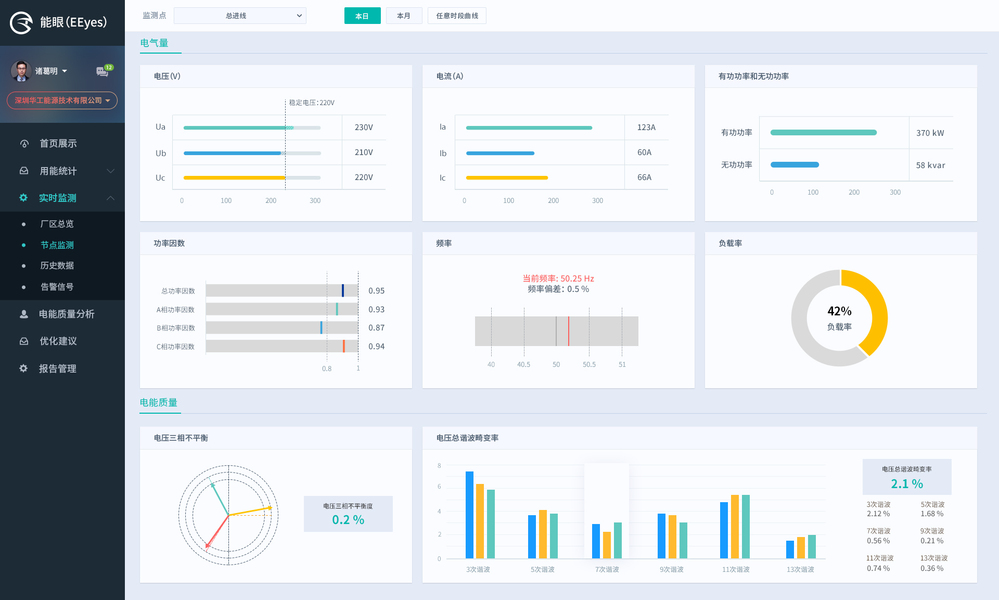Click the highlighted 7次谐波 bar group
999x600 pixels.
tap(607, 540)
